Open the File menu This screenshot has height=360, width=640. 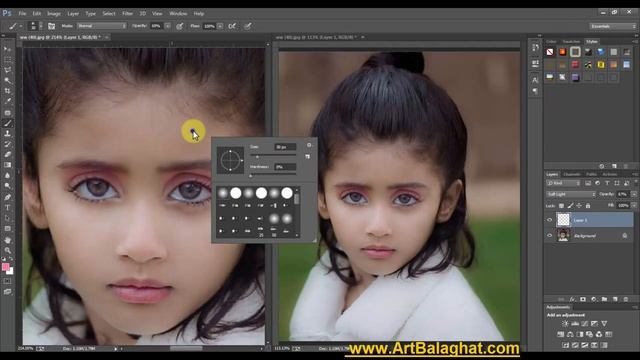[22, 13]
